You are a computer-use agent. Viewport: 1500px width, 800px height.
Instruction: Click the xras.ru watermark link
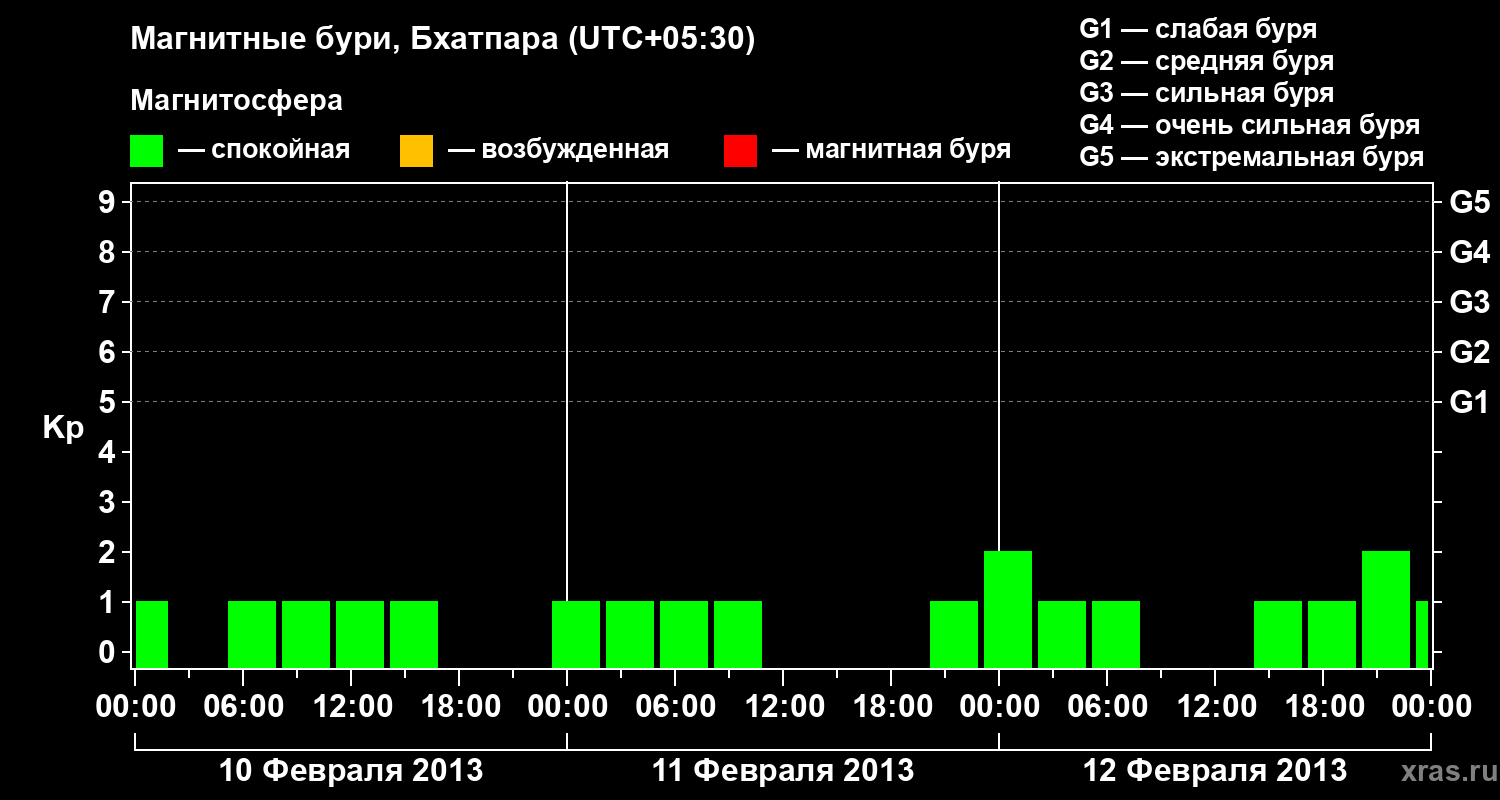1443,771
